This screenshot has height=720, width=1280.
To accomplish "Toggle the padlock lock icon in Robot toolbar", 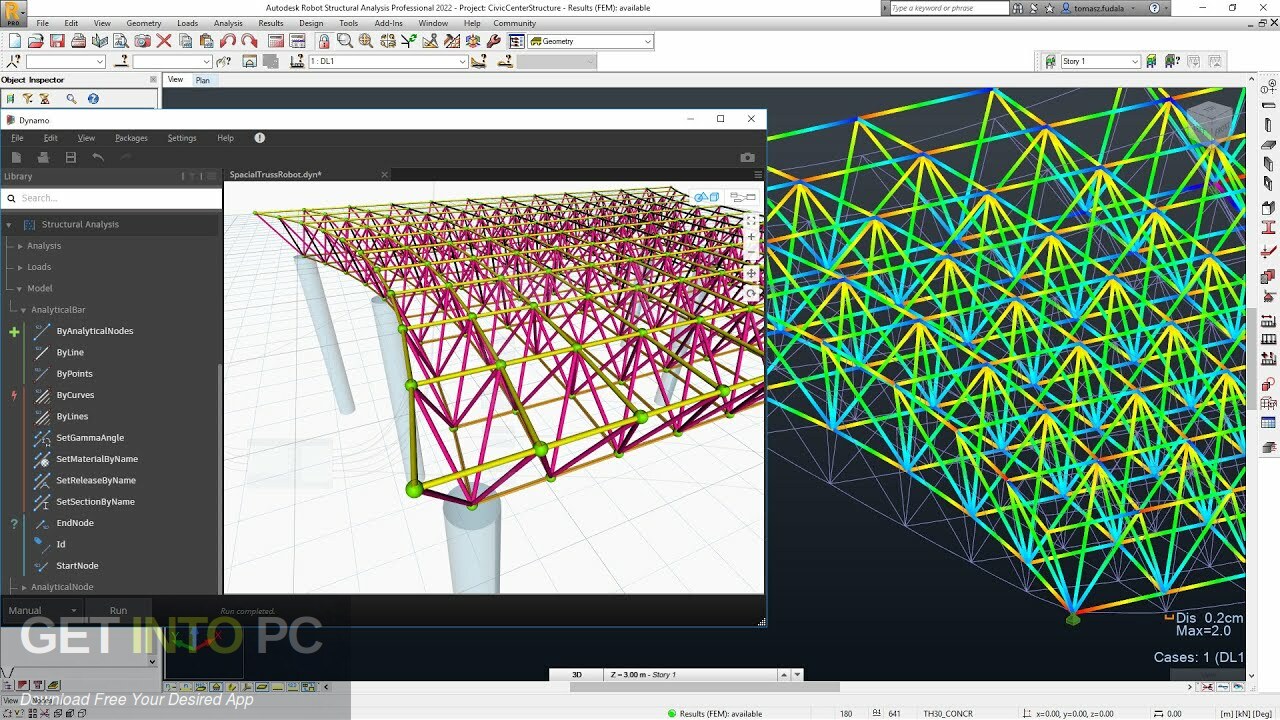I will point(323,42).
